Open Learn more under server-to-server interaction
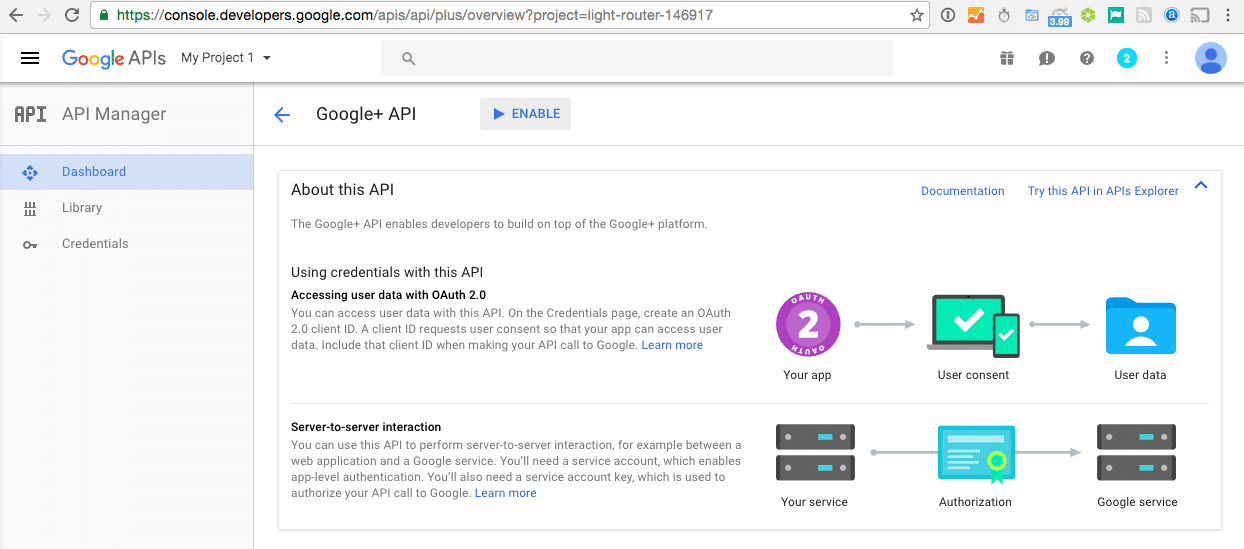 [x=505, y=493]
